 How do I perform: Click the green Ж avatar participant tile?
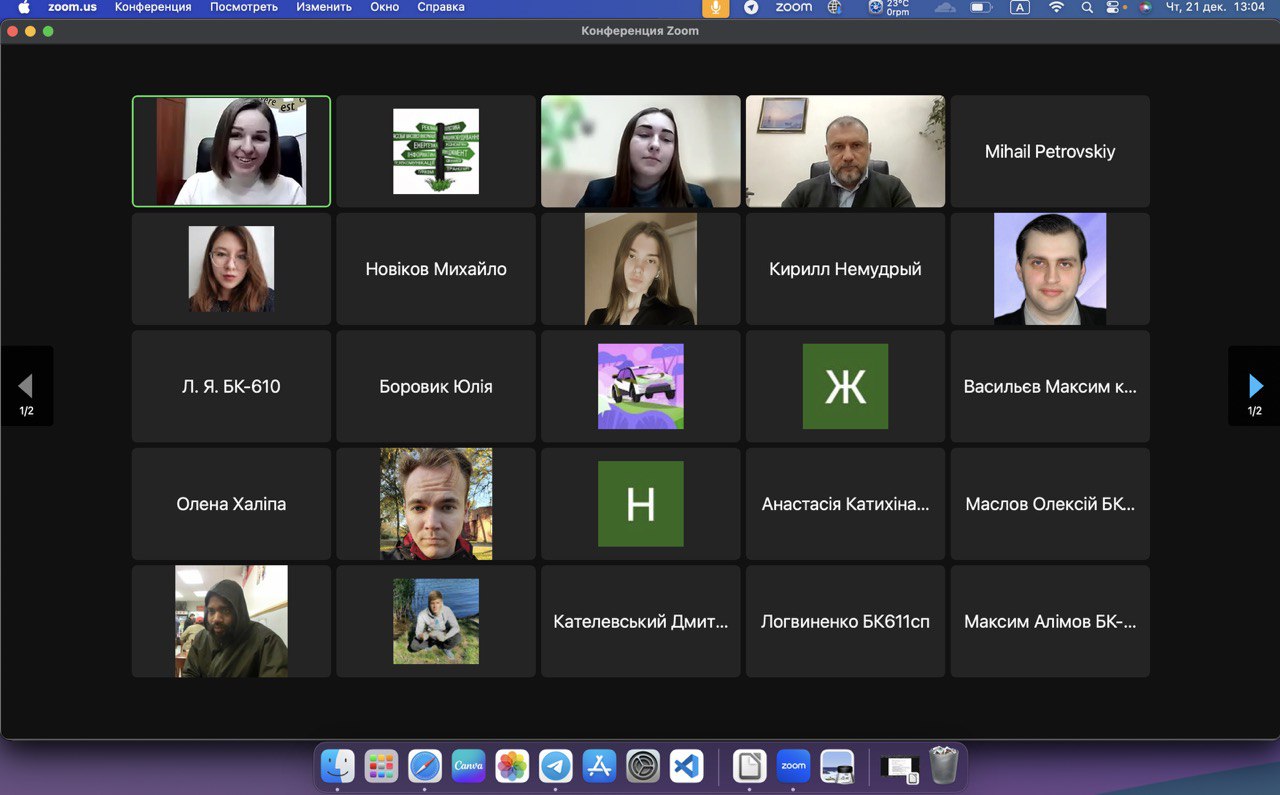[845, 386]
